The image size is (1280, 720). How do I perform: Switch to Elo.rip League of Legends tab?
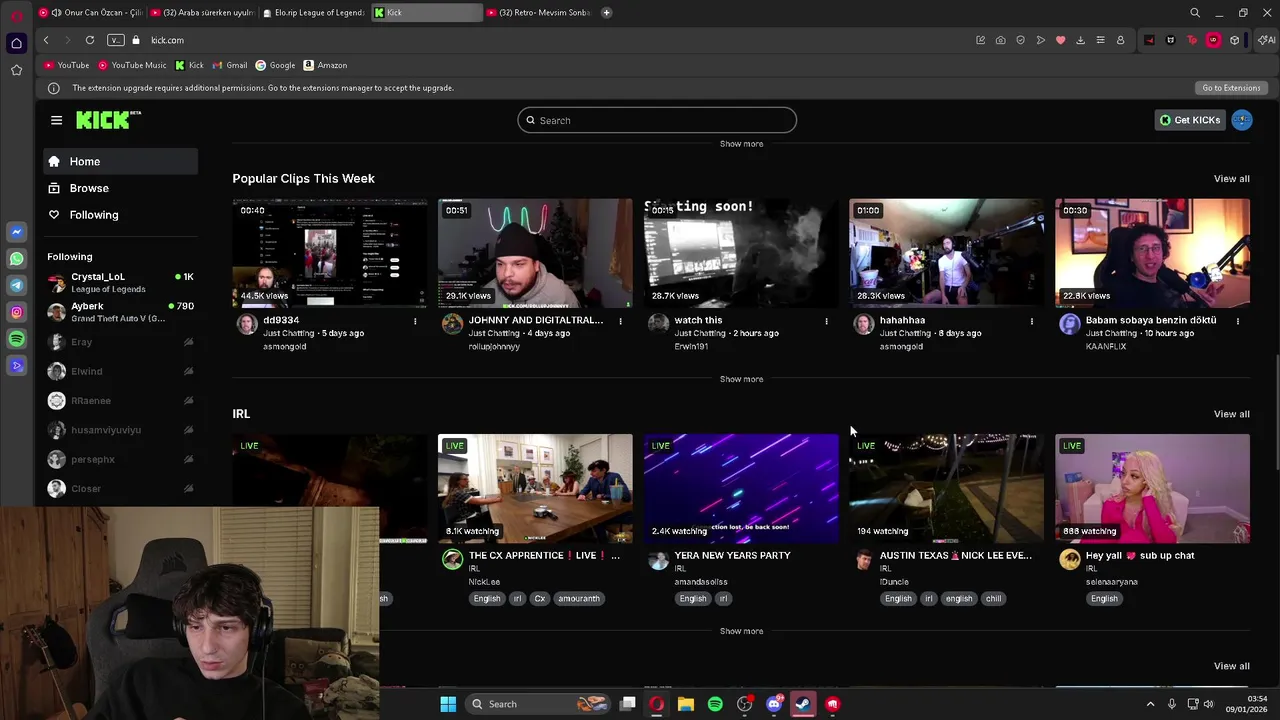tap(315, 13)
